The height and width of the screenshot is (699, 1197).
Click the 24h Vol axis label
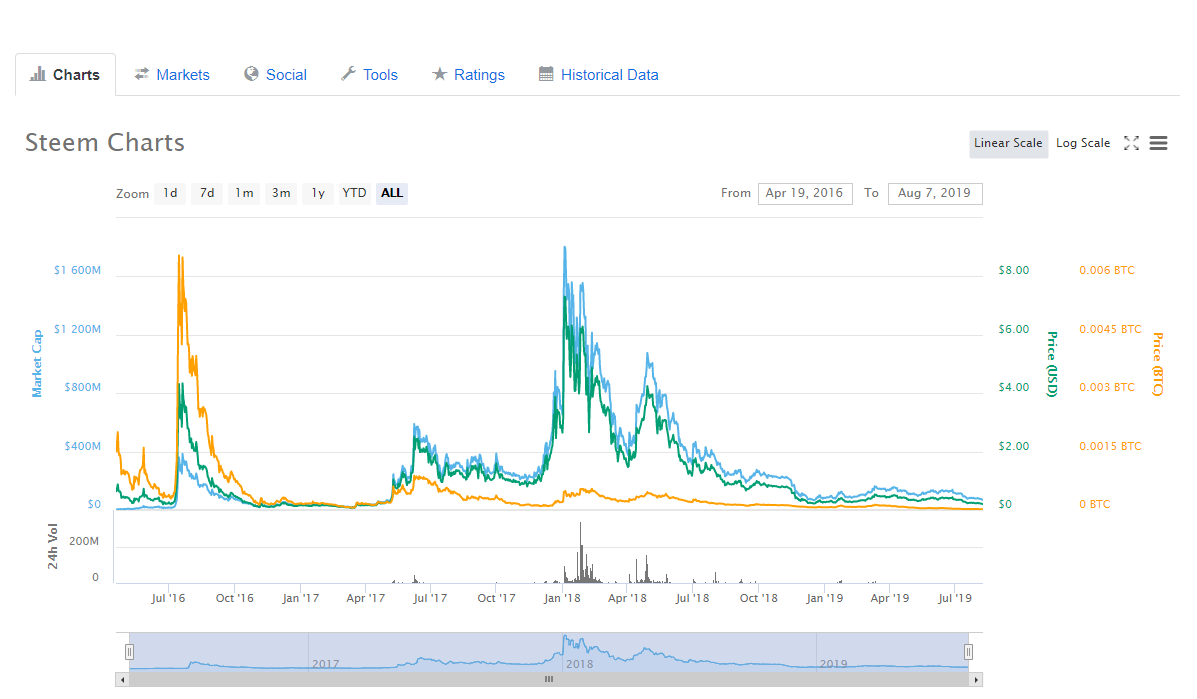(53, 546)
